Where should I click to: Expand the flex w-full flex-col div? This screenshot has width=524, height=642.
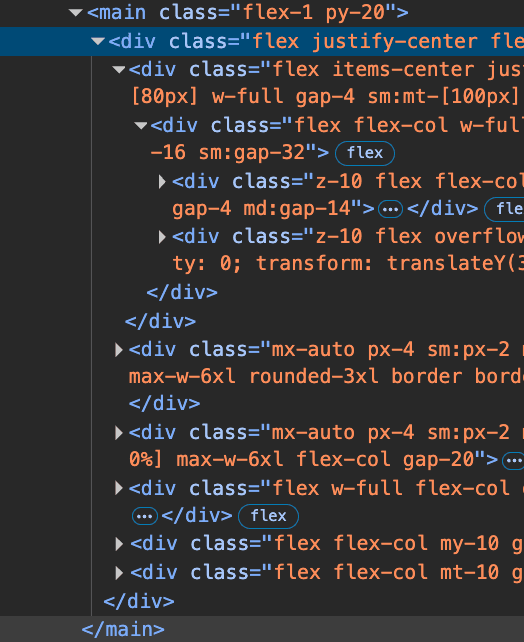119,488
